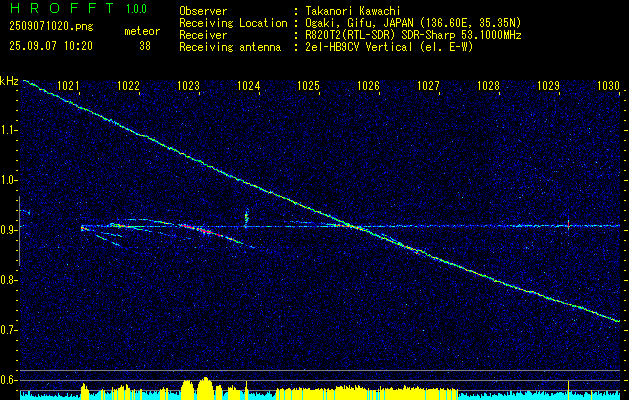Click the 1030 time axis label

click(609, 85)
